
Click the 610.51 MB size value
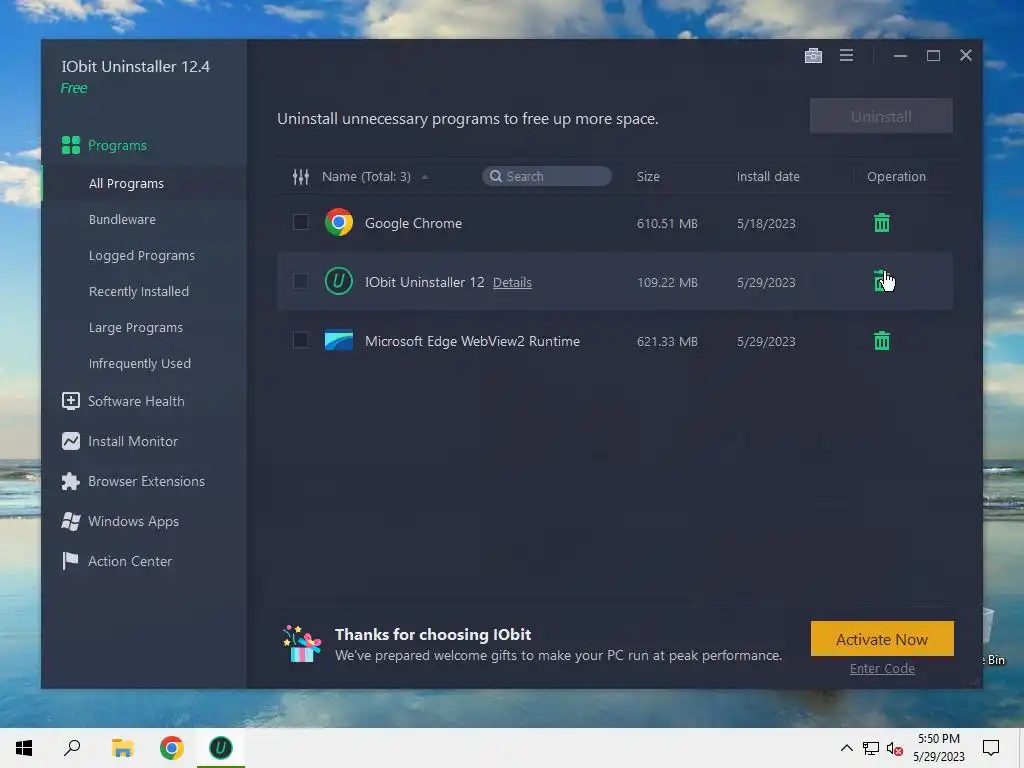tap(667, 223)
